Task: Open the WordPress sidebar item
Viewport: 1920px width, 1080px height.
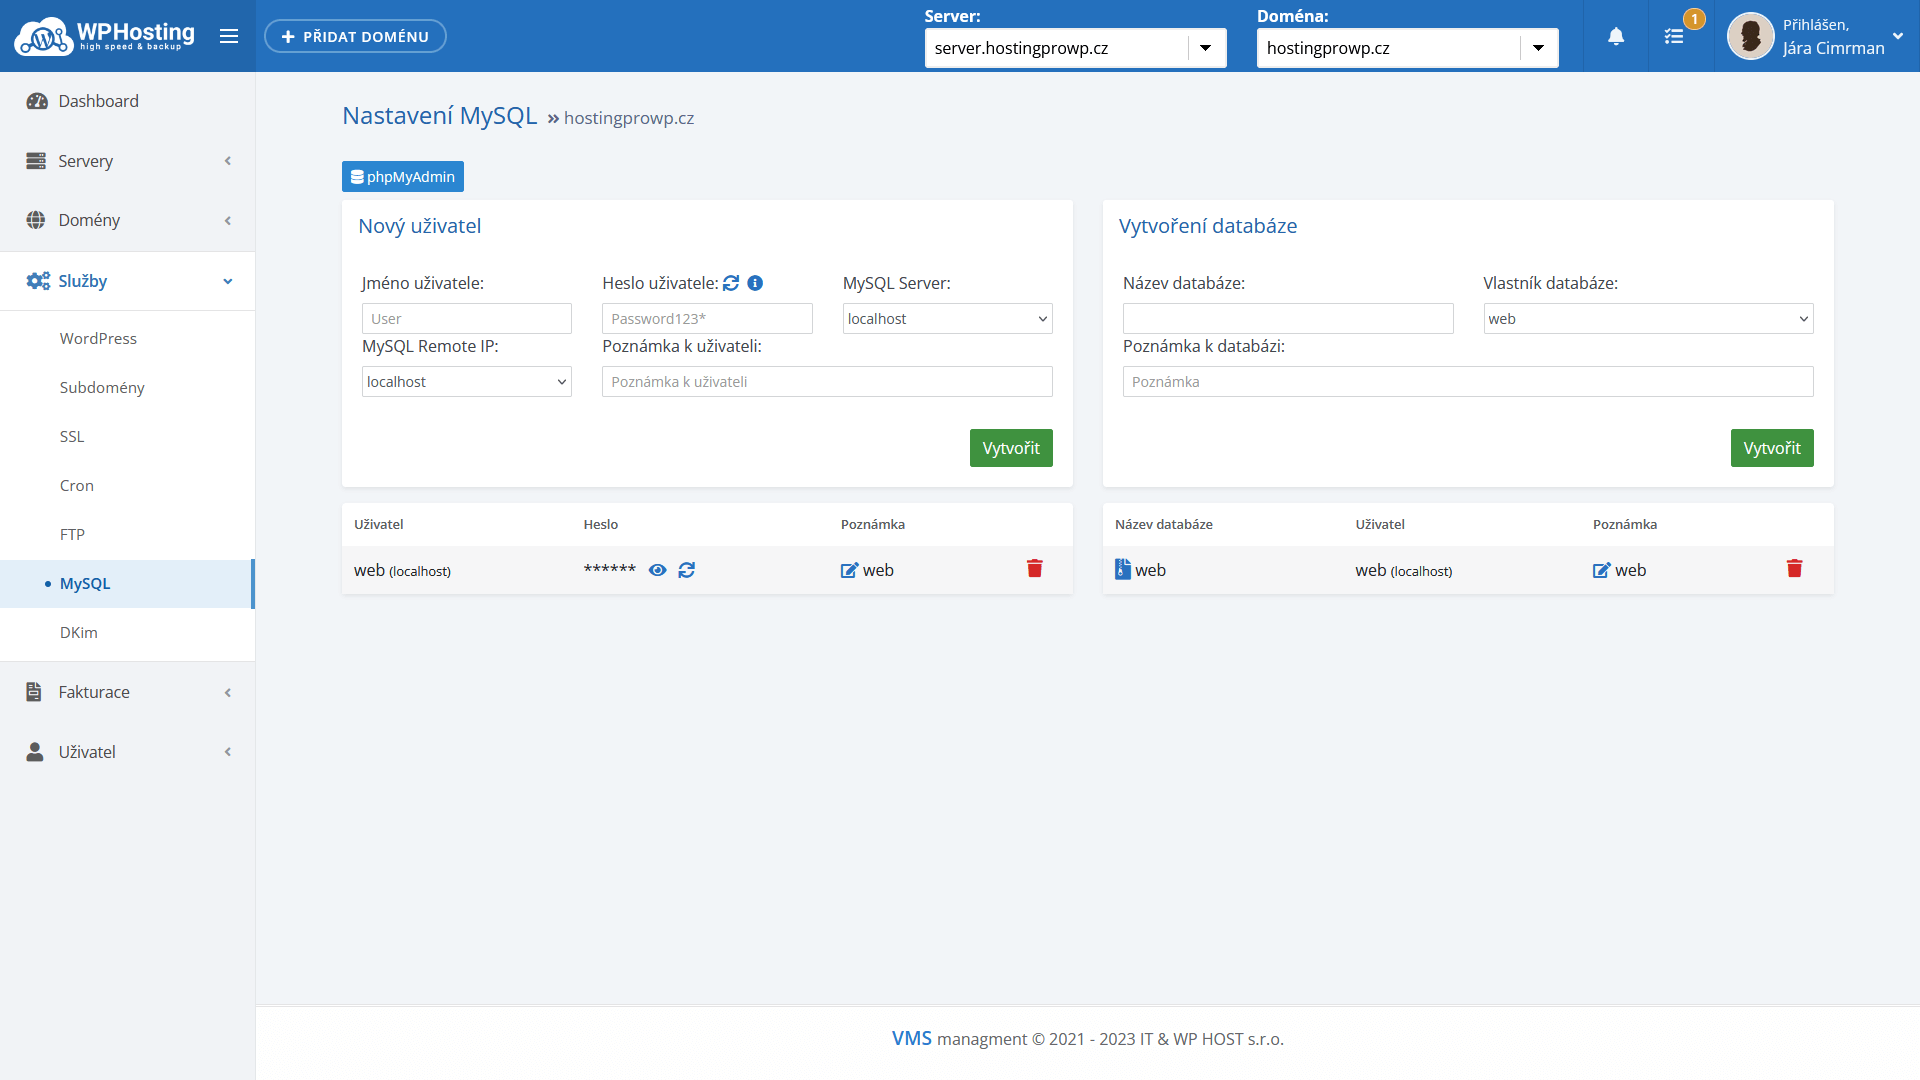Action: 98,339
